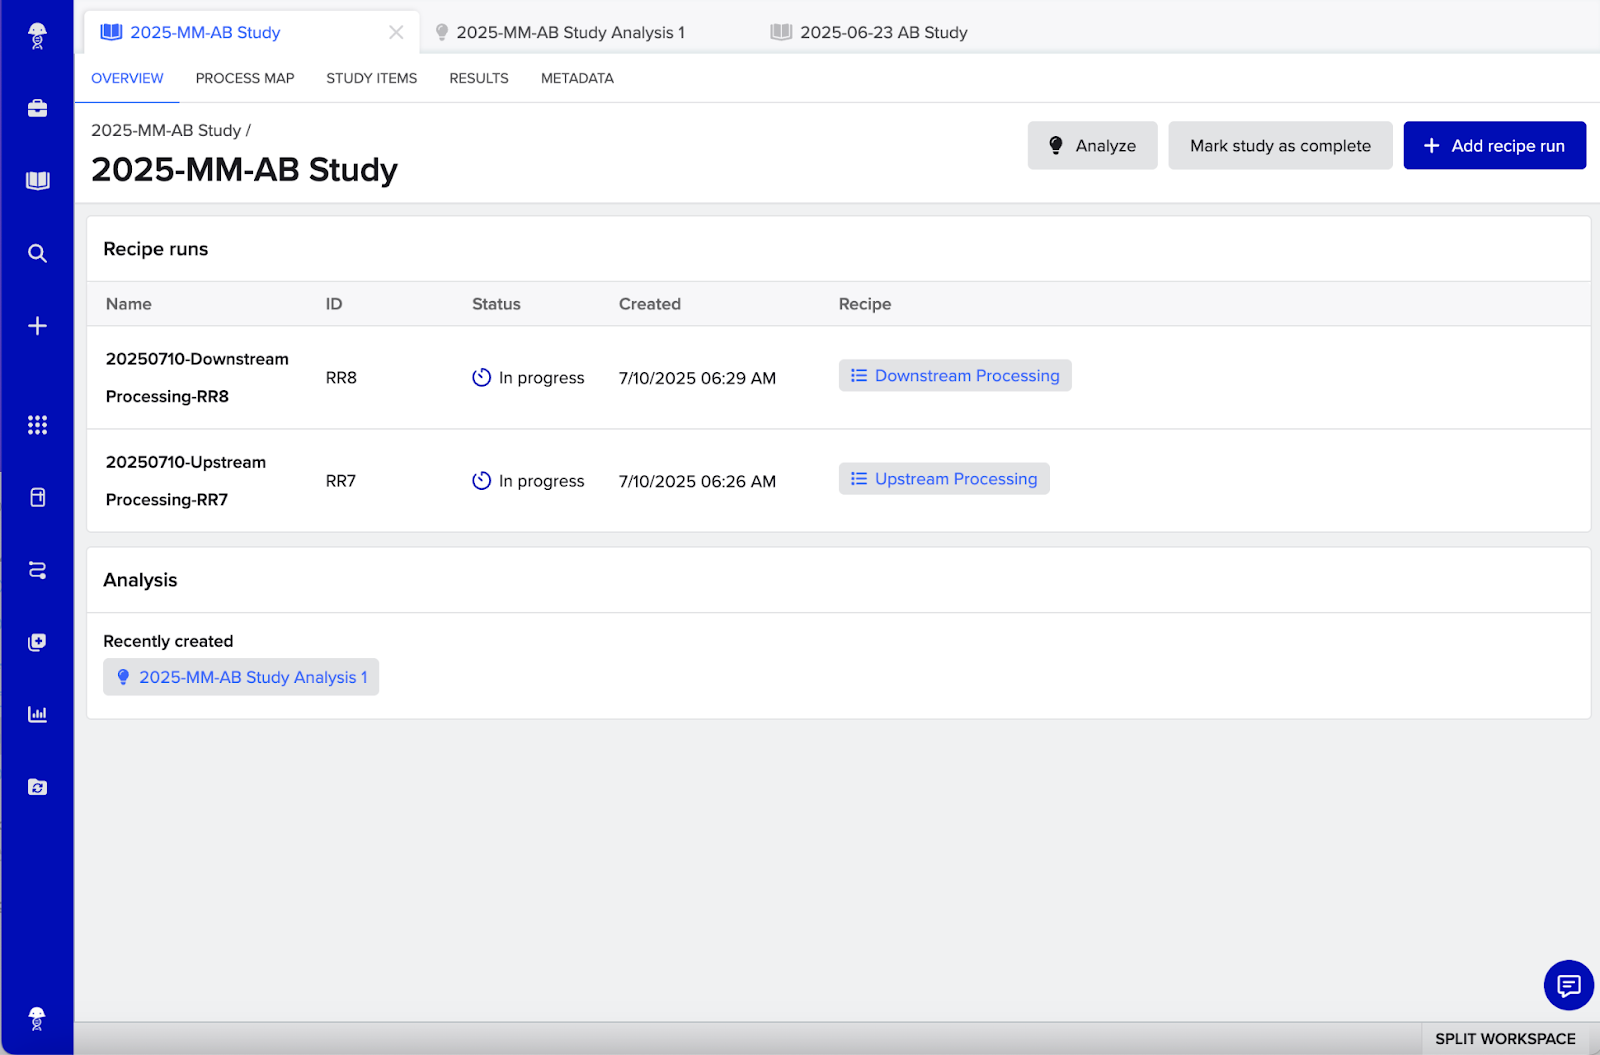
Task: Click the Add recipe run button
Action: pyautogui.click(x=1494, y=146)
